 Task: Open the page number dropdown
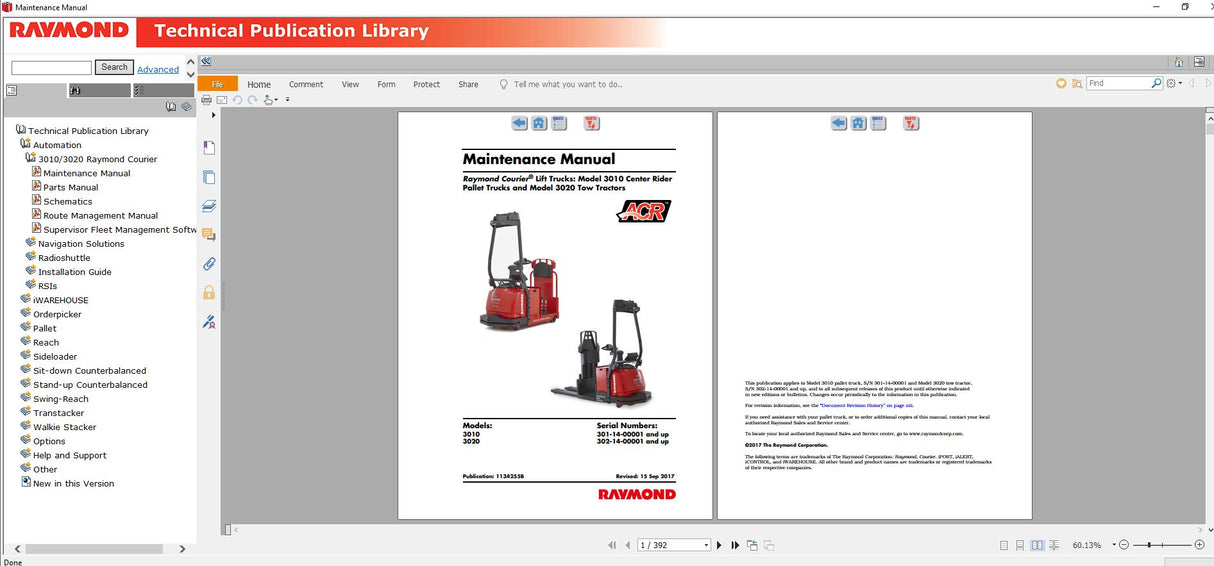[706, 545]
